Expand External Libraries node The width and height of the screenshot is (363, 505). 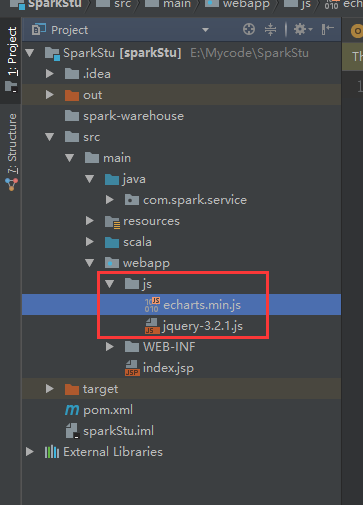coord(30,452)
